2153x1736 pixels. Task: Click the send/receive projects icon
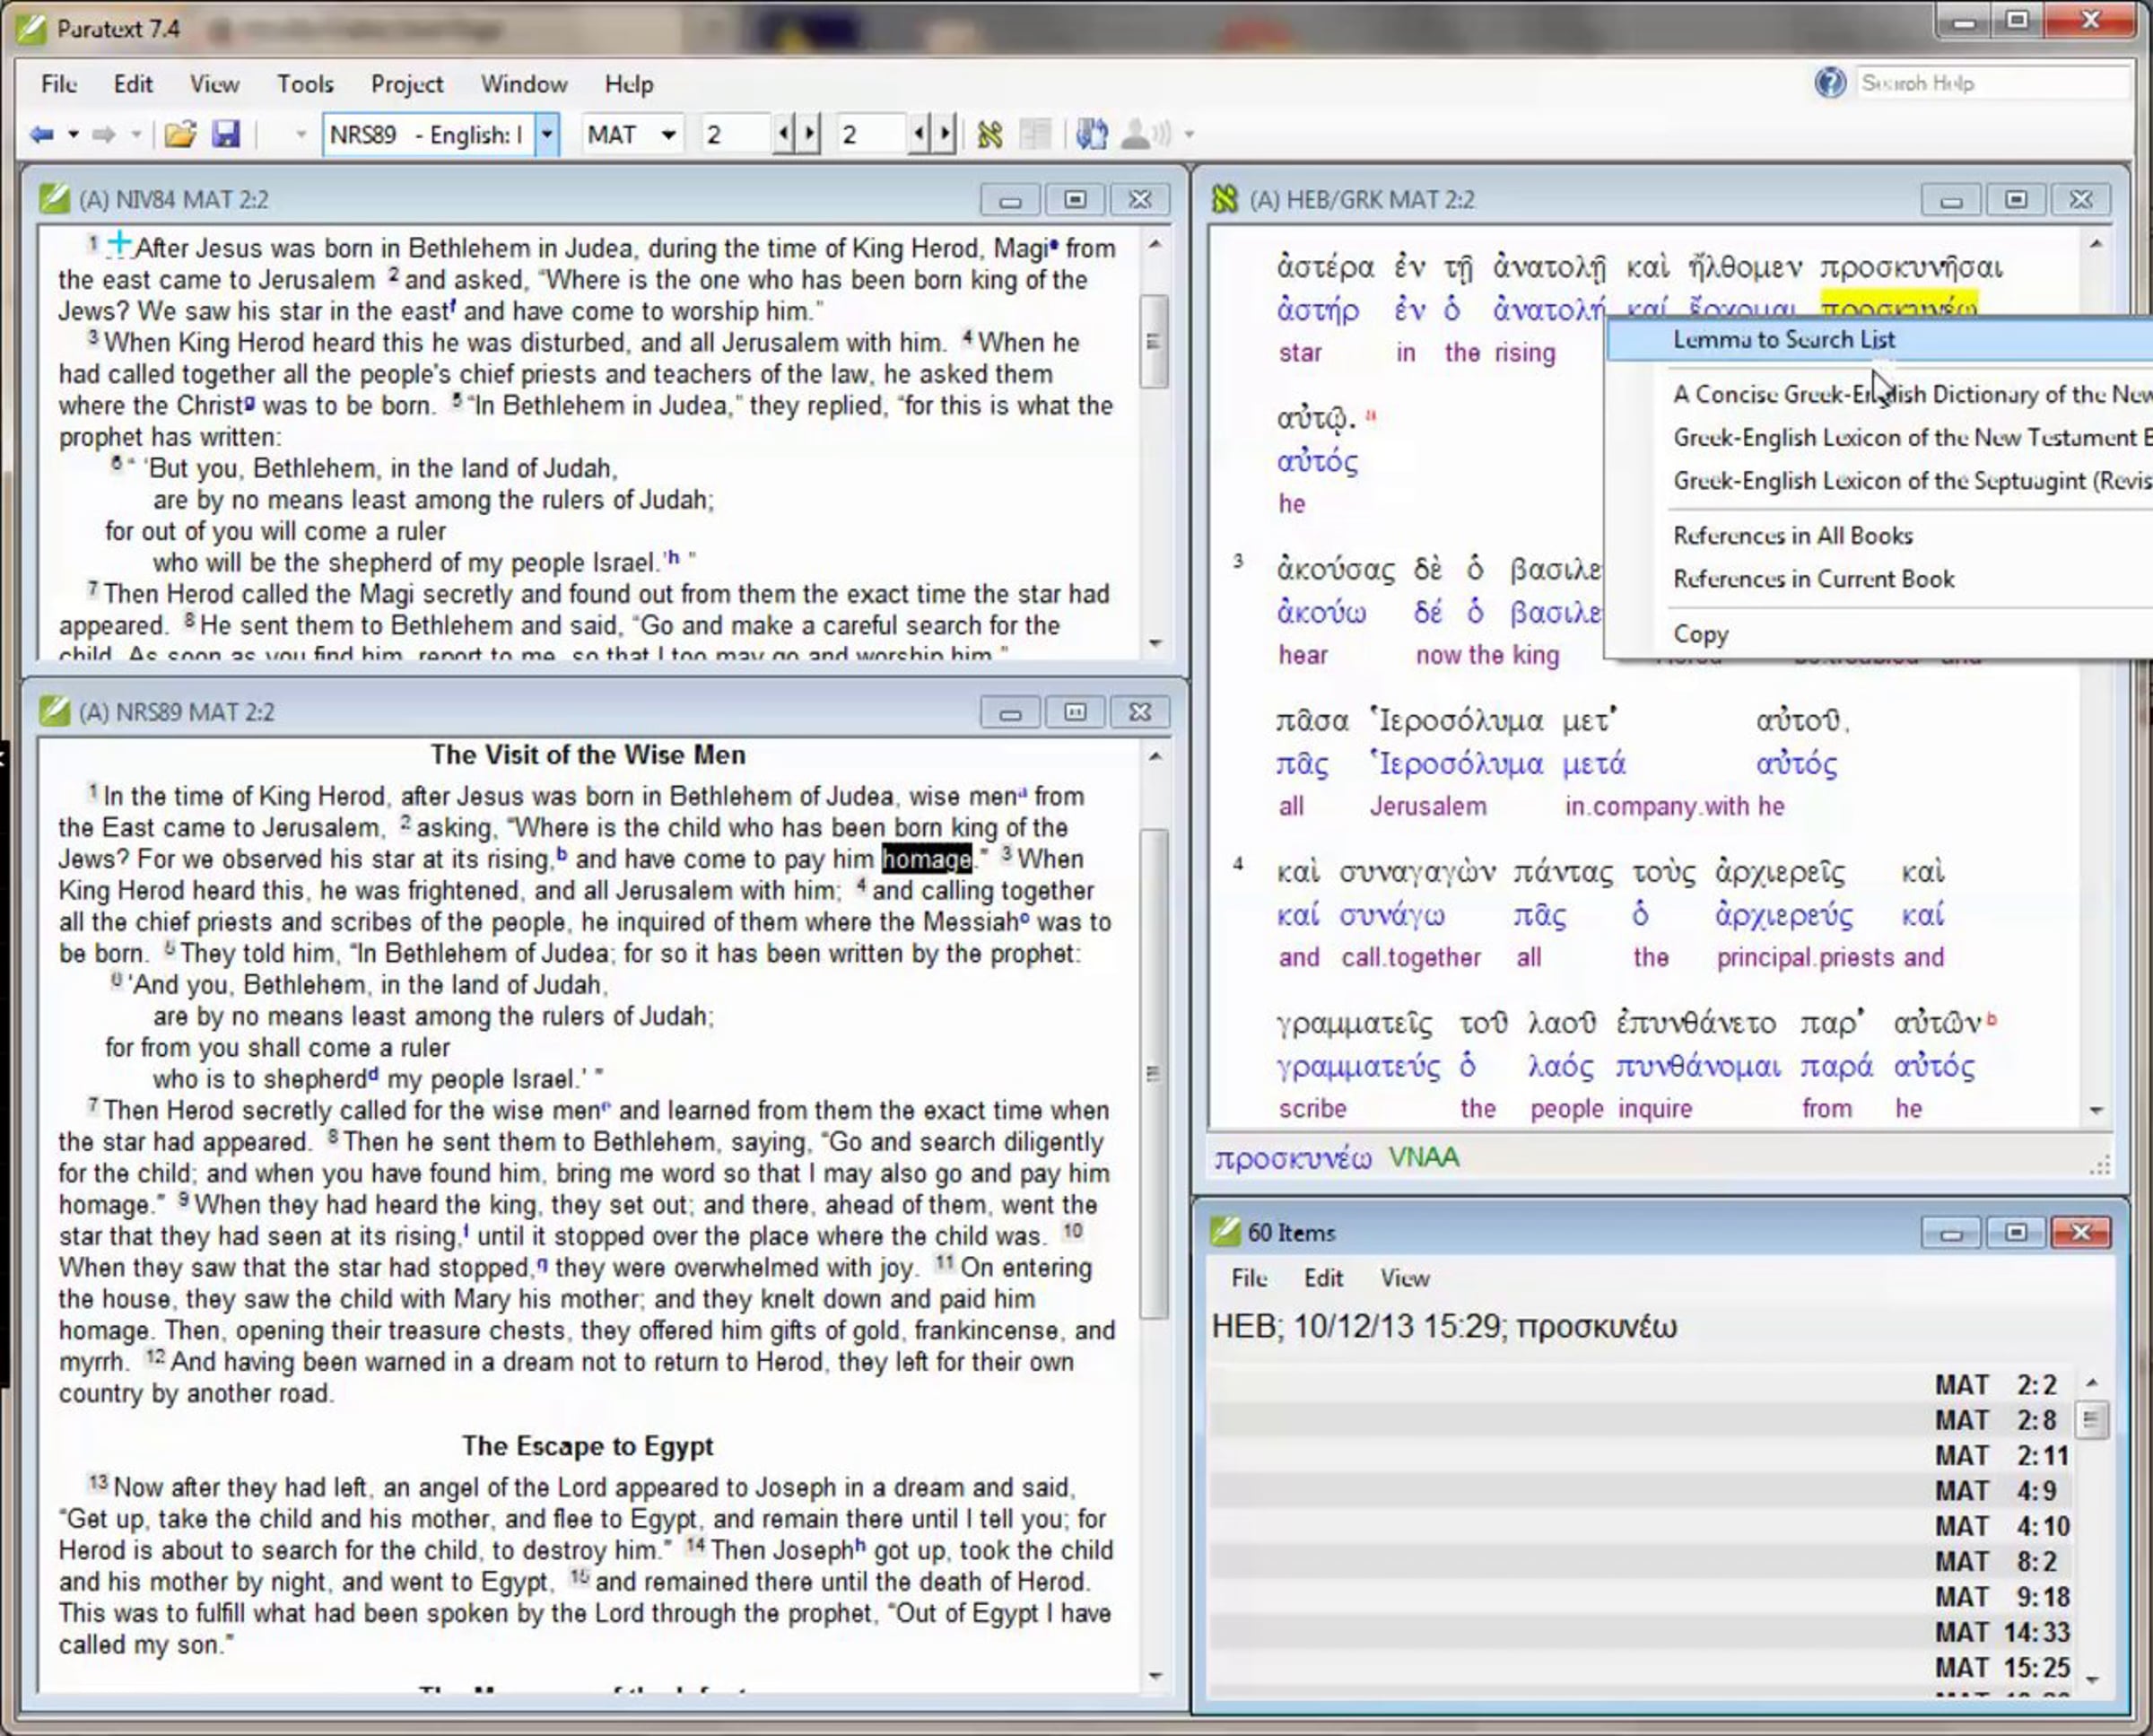tap(1091, 134)
